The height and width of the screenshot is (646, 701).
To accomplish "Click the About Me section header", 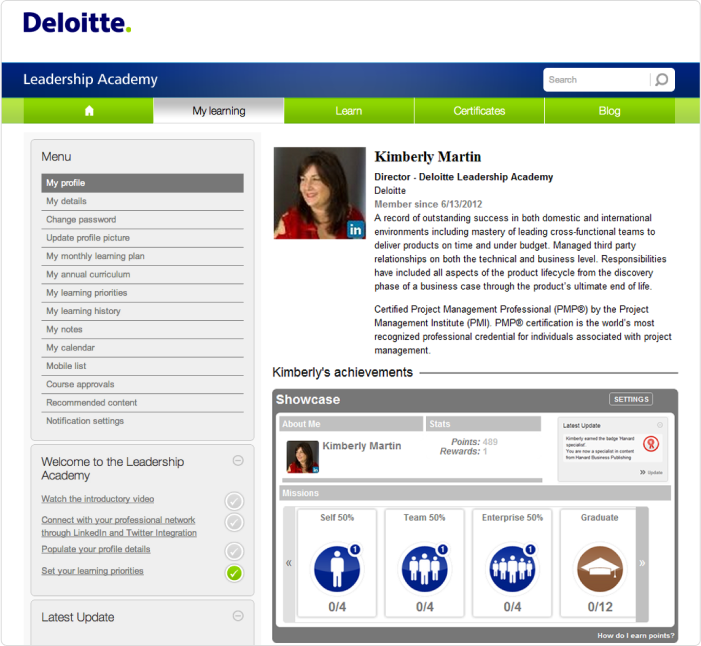I will pyautogui.click(x=351, y=424).
